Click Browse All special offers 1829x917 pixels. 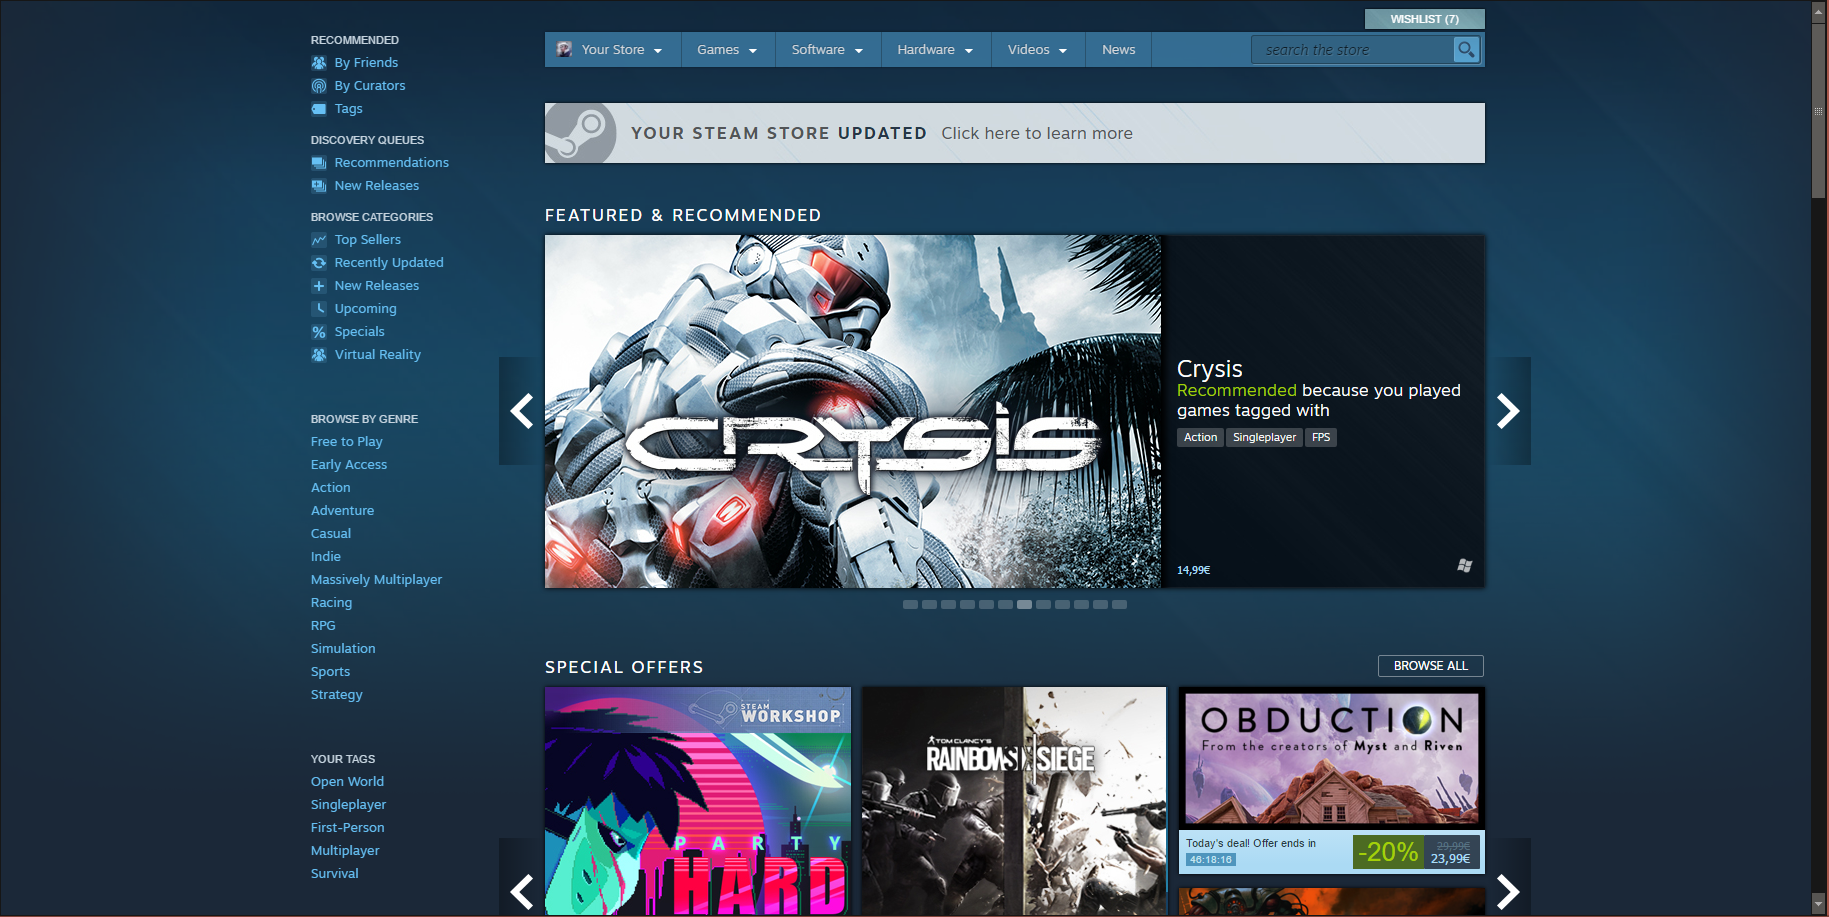tap(1431, 666)
